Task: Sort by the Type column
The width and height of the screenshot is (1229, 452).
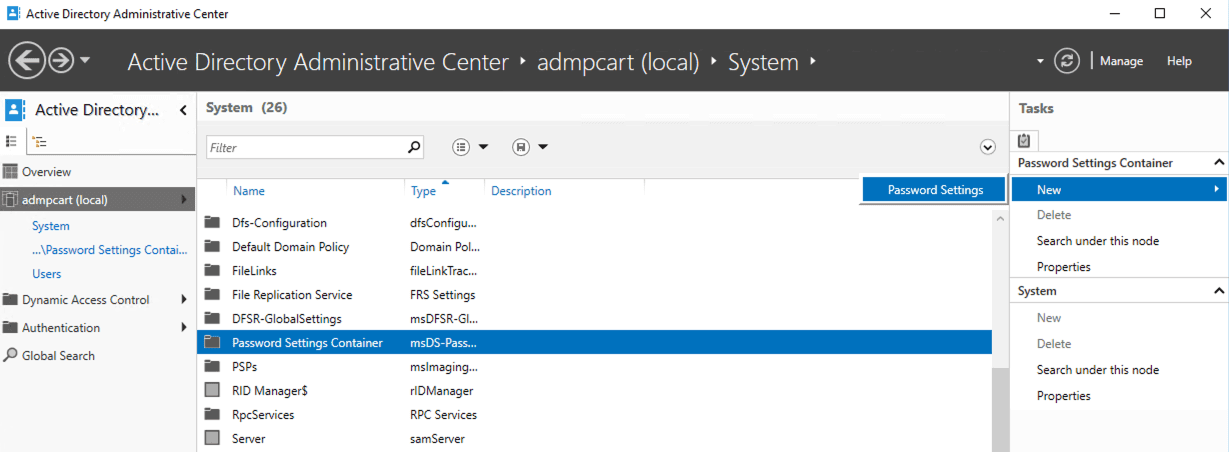Action: (x=423, y=191)
